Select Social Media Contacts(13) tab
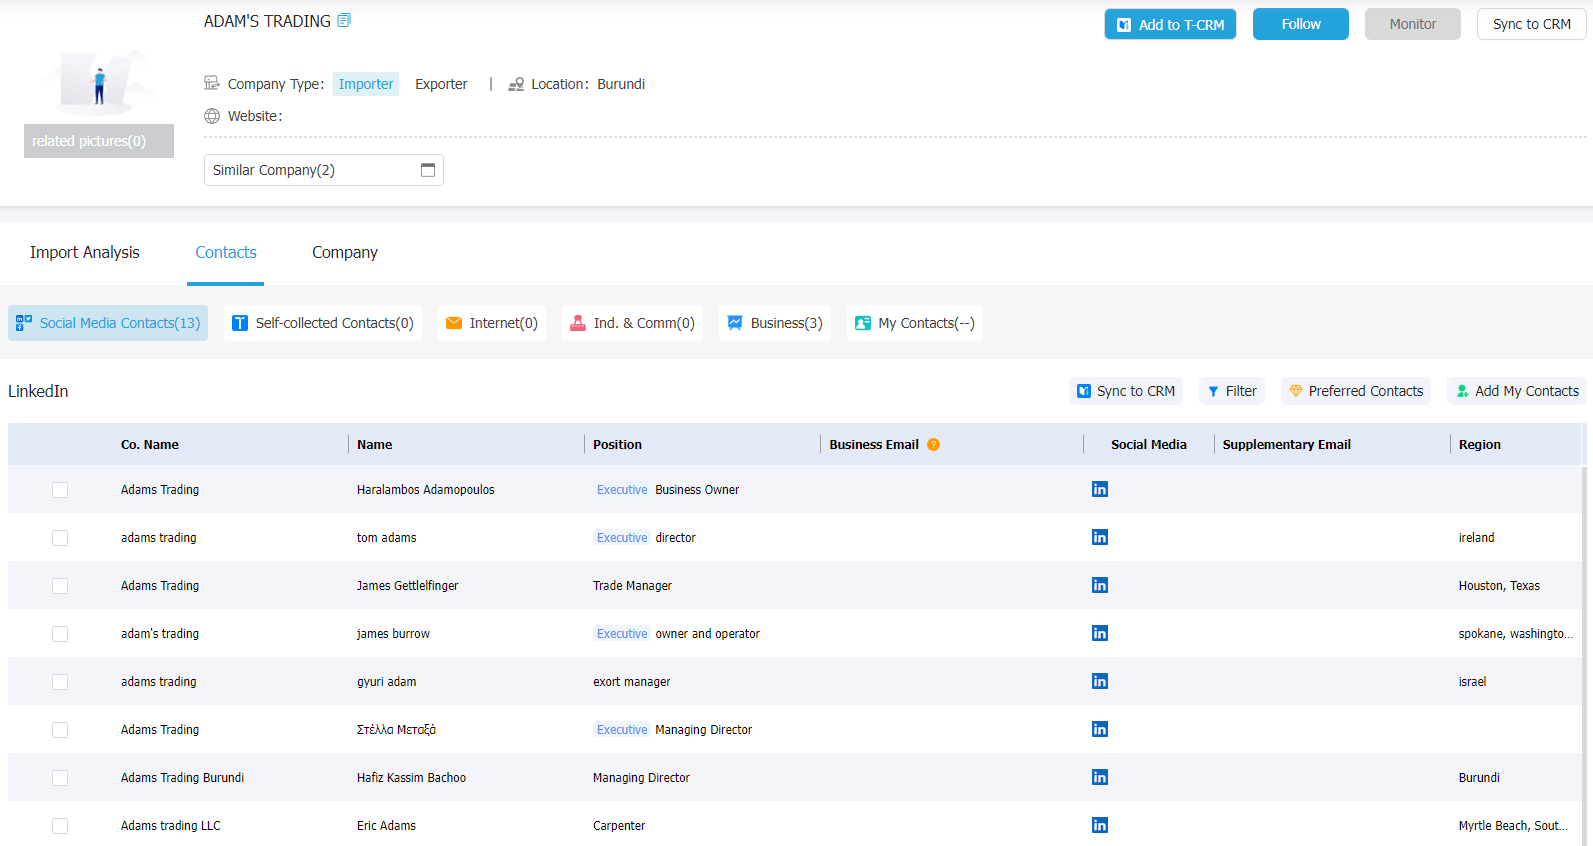The width and height of the screenshot is (1593, 846). 108,323
